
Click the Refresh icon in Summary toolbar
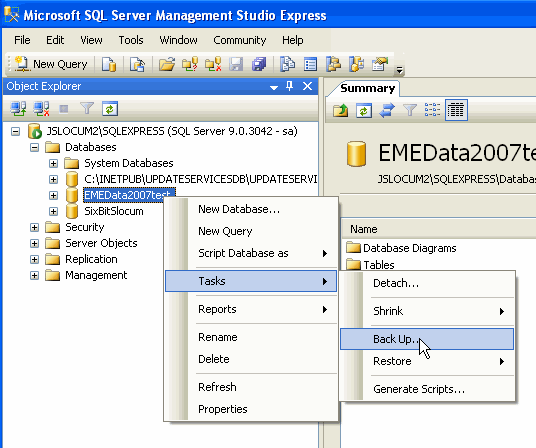tap(364, 110)
